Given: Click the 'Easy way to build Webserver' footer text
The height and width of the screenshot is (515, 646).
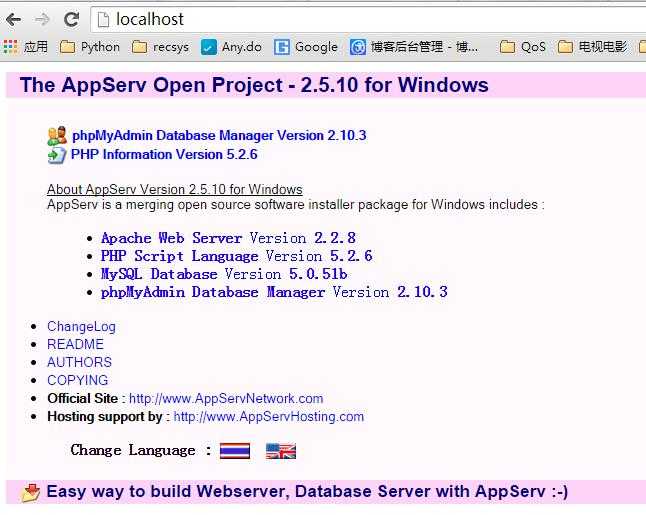Looking at the screenshot, I should point(307,492).
